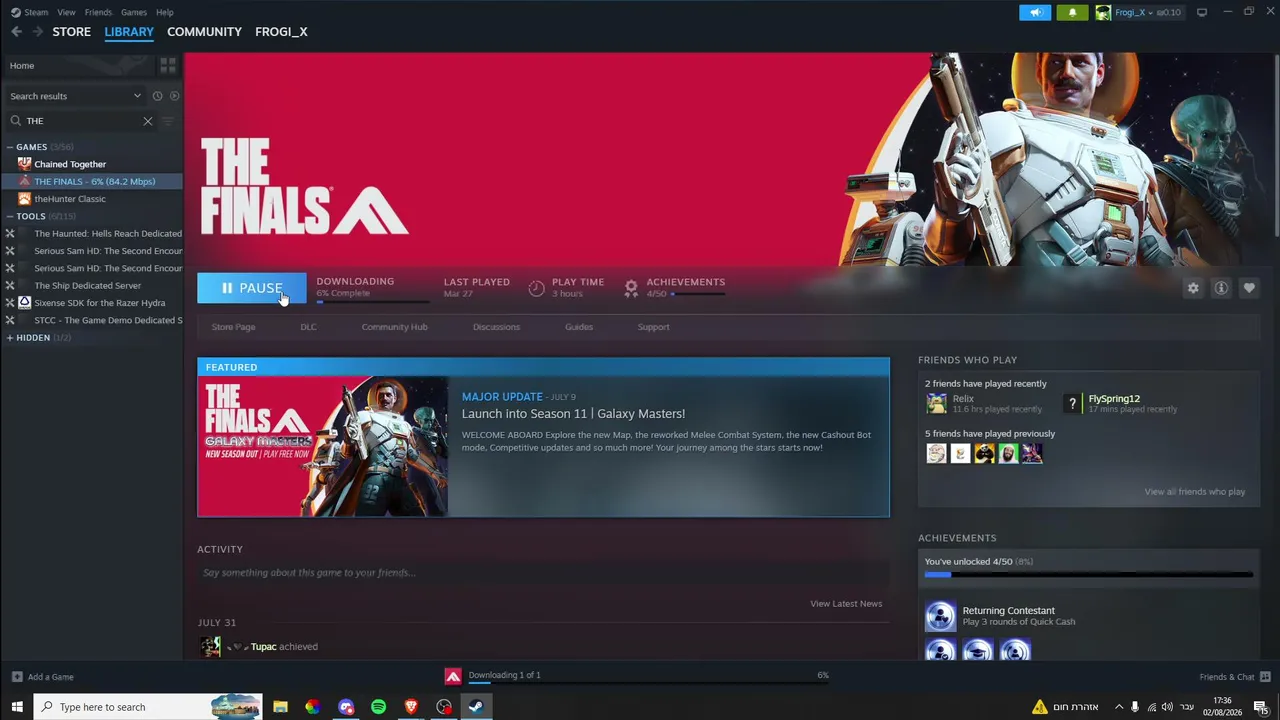Show hidden system tray icons chevron
The width and height of the screenshot is (1280, 720).
click(x=1119, y=707)
